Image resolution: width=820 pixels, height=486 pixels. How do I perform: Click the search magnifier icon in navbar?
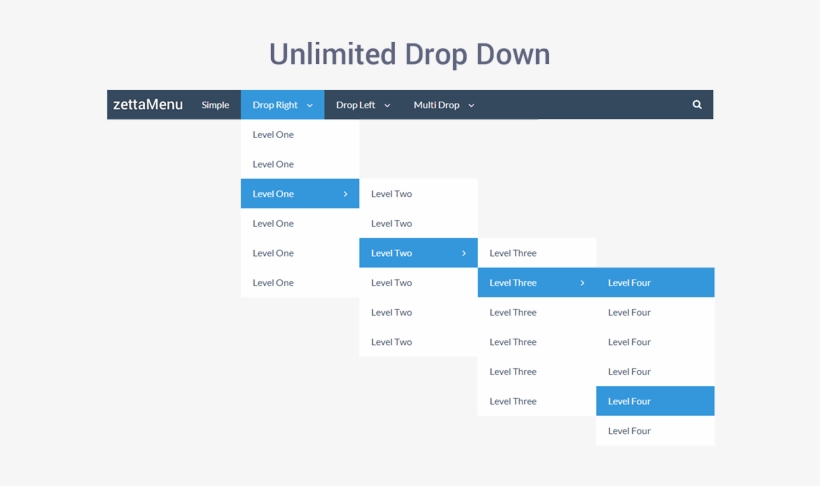(x=697, y=105)
